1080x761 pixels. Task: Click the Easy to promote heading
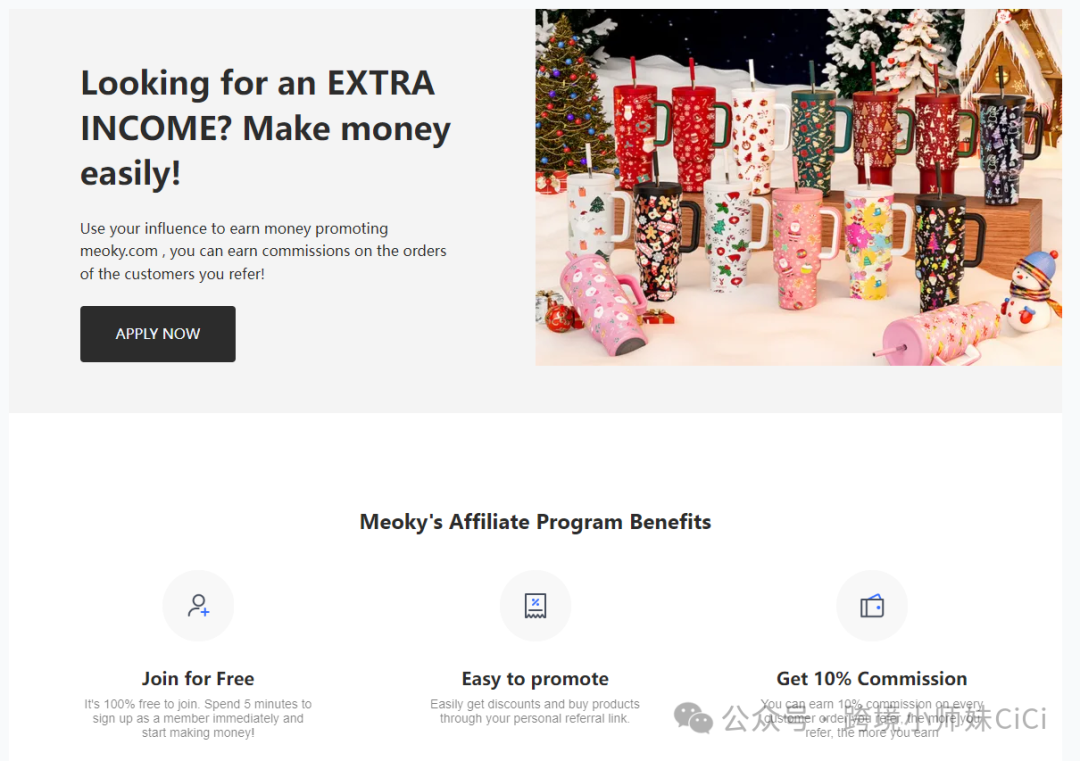point(535,678)
